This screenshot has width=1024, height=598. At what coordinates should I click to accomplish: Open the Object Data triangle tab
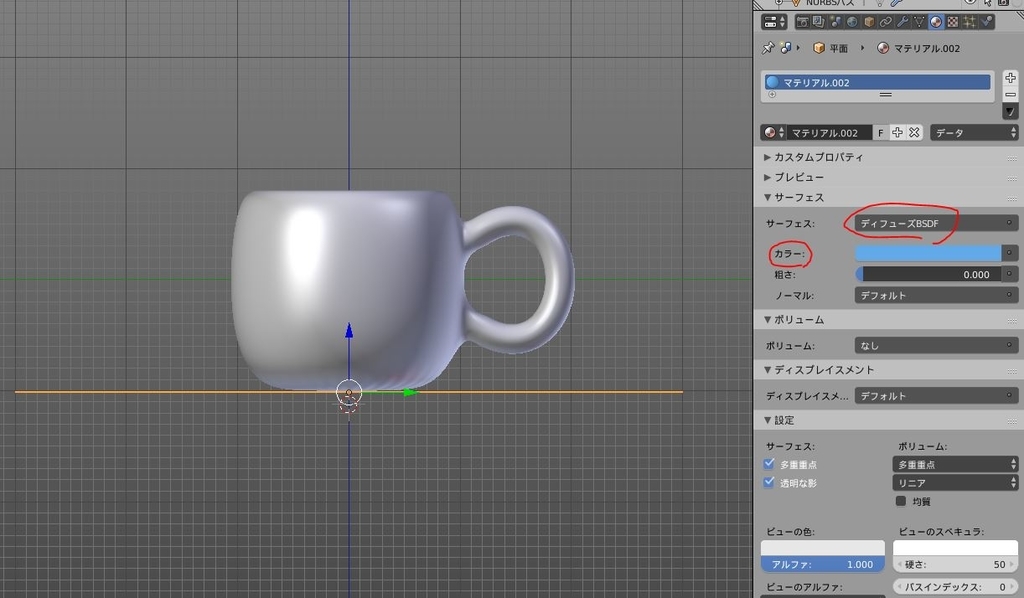click(919, 22)
